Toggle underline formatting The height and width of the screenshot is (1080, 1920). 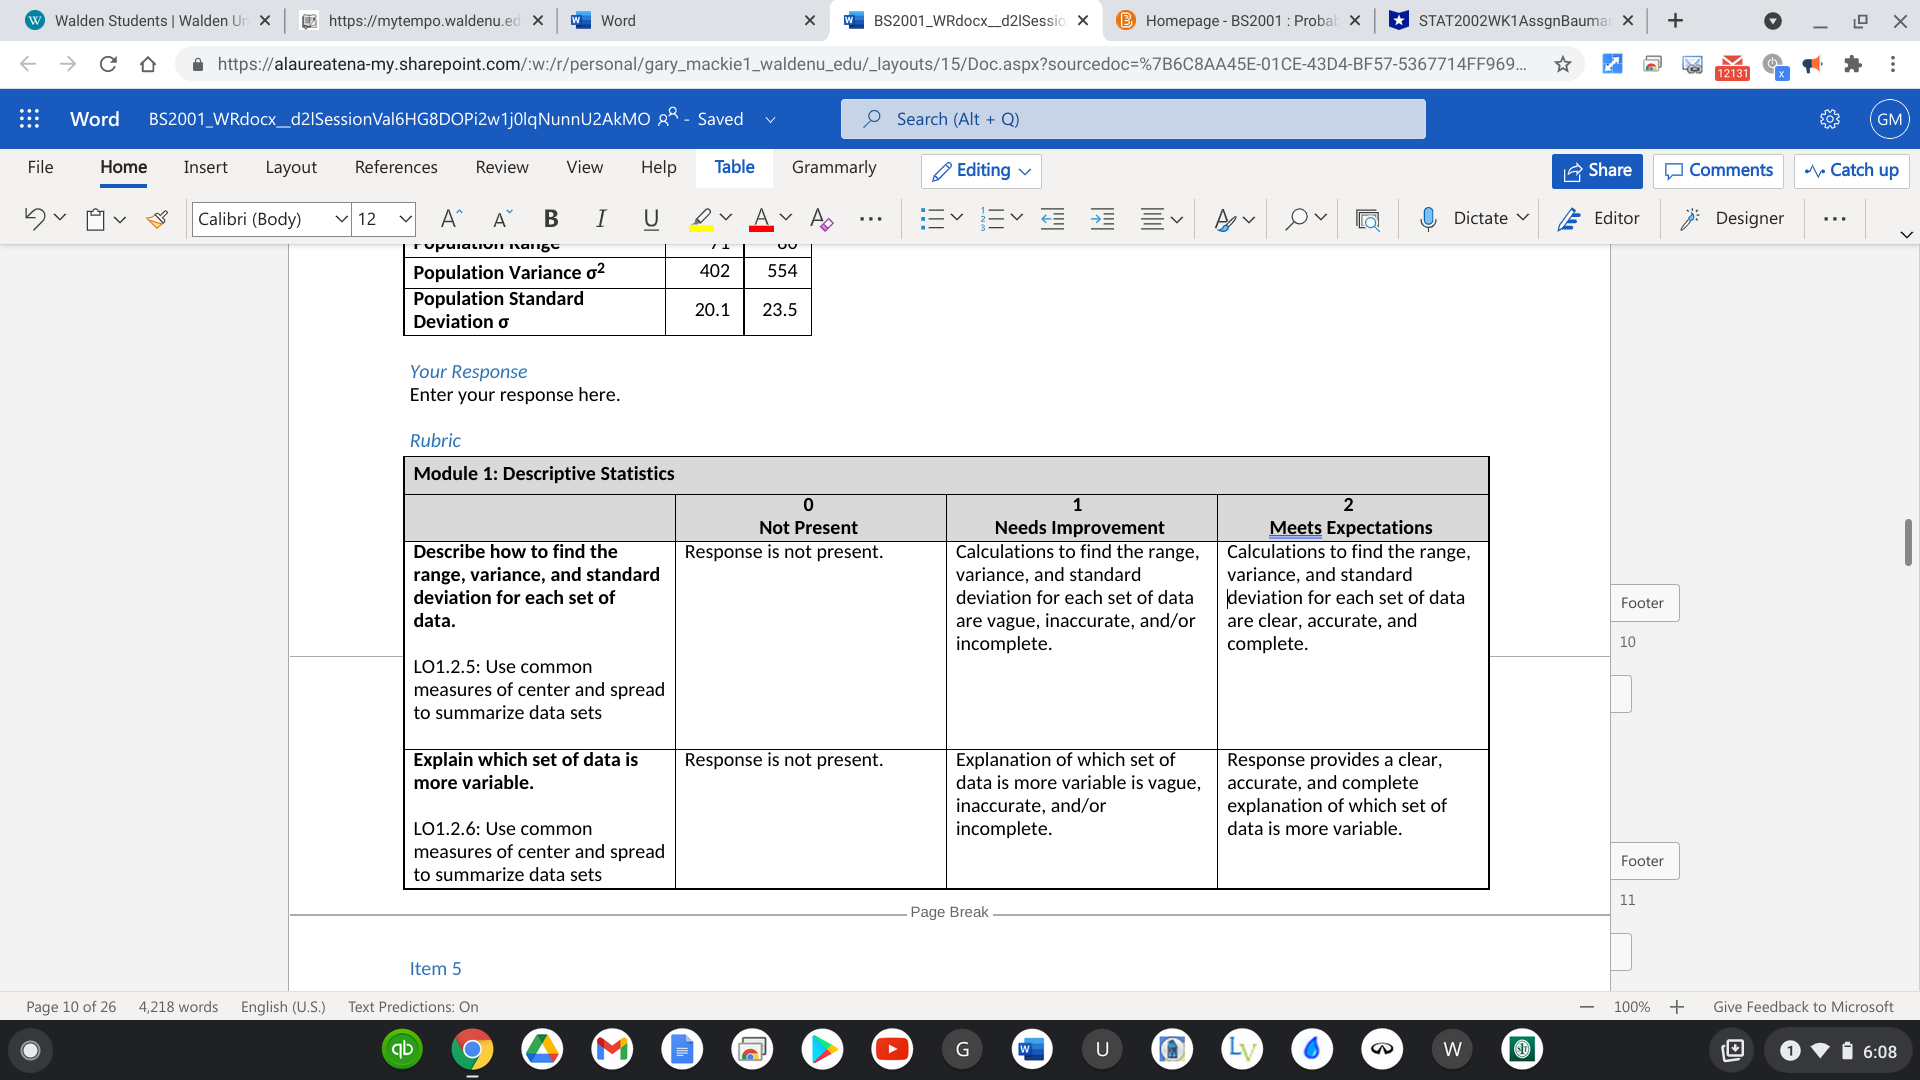pos(651,219)
